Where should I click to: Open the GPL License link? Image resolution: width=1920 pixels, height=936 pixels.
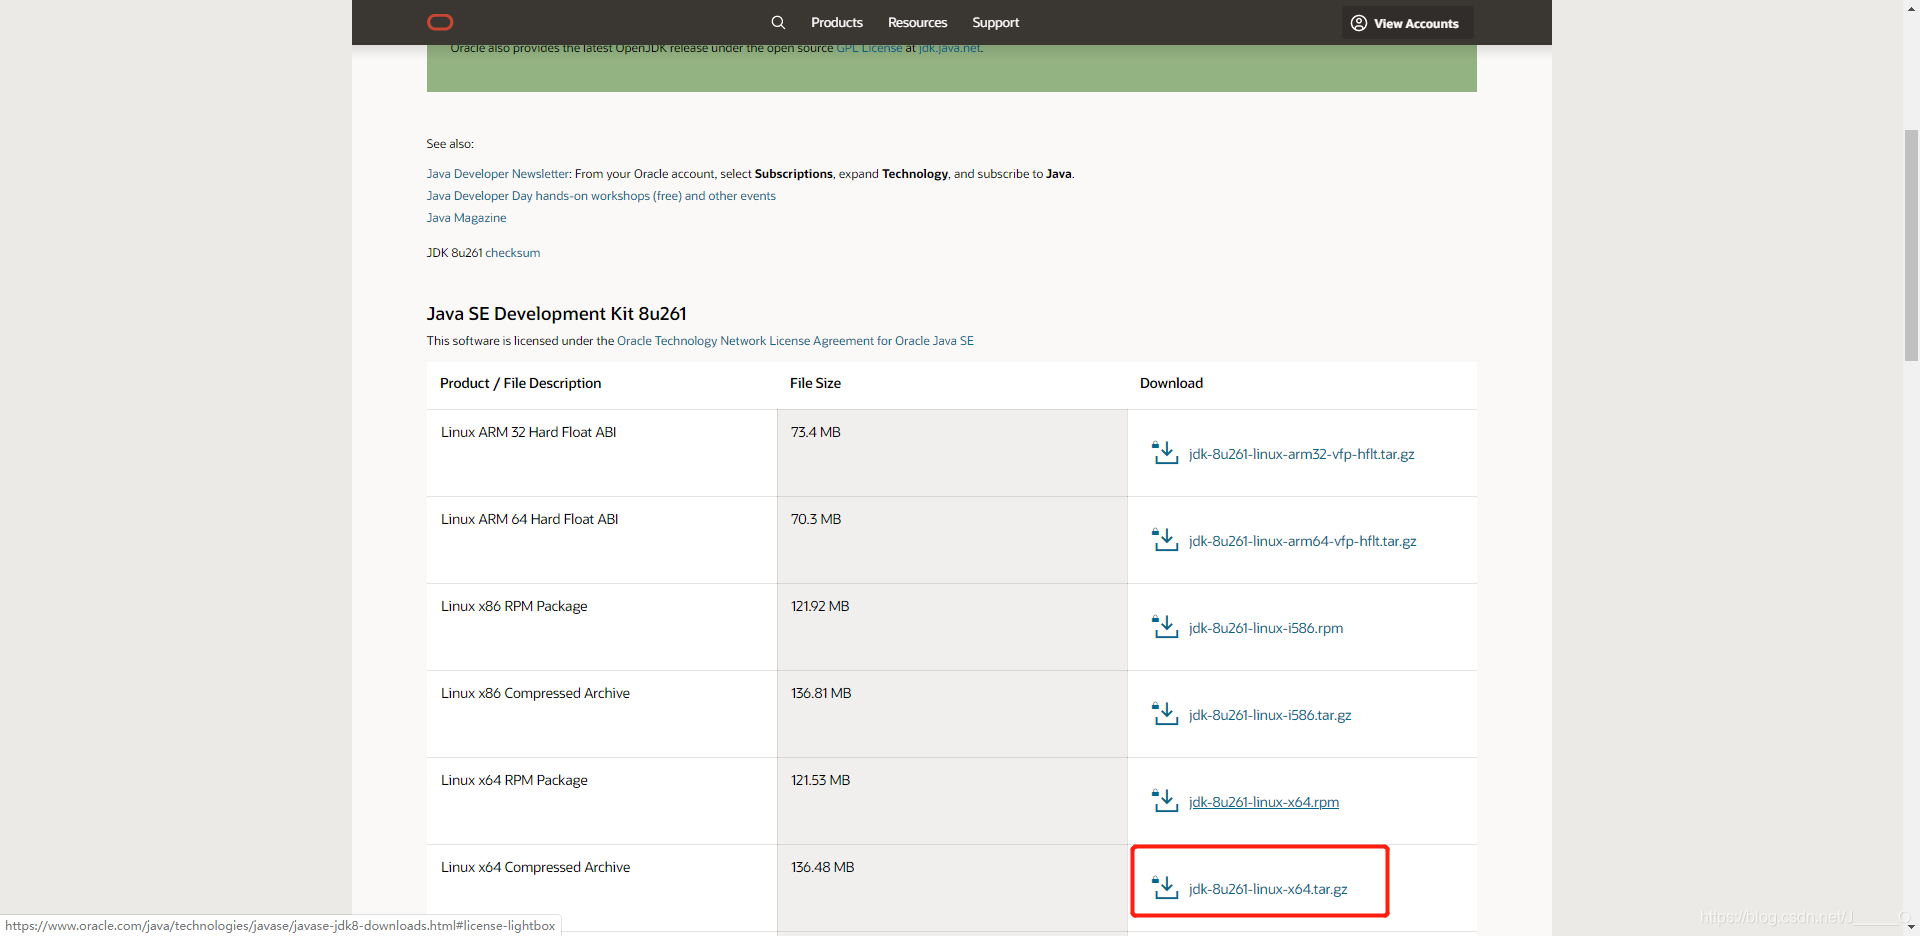(x=869, y=48)
